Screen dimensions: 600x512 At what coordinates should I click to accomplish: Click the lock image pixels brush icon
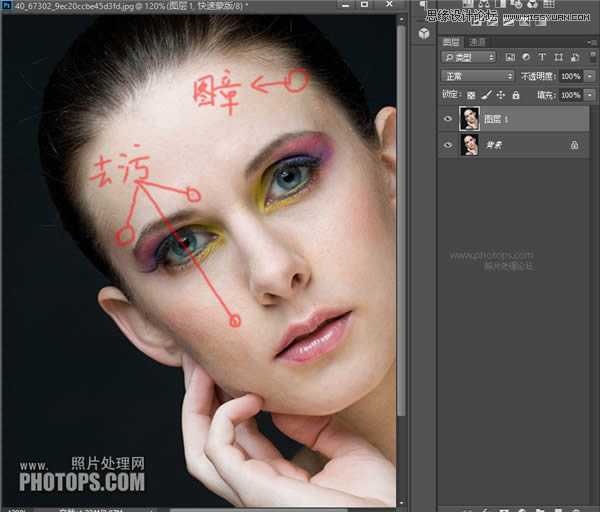[486, 95]
